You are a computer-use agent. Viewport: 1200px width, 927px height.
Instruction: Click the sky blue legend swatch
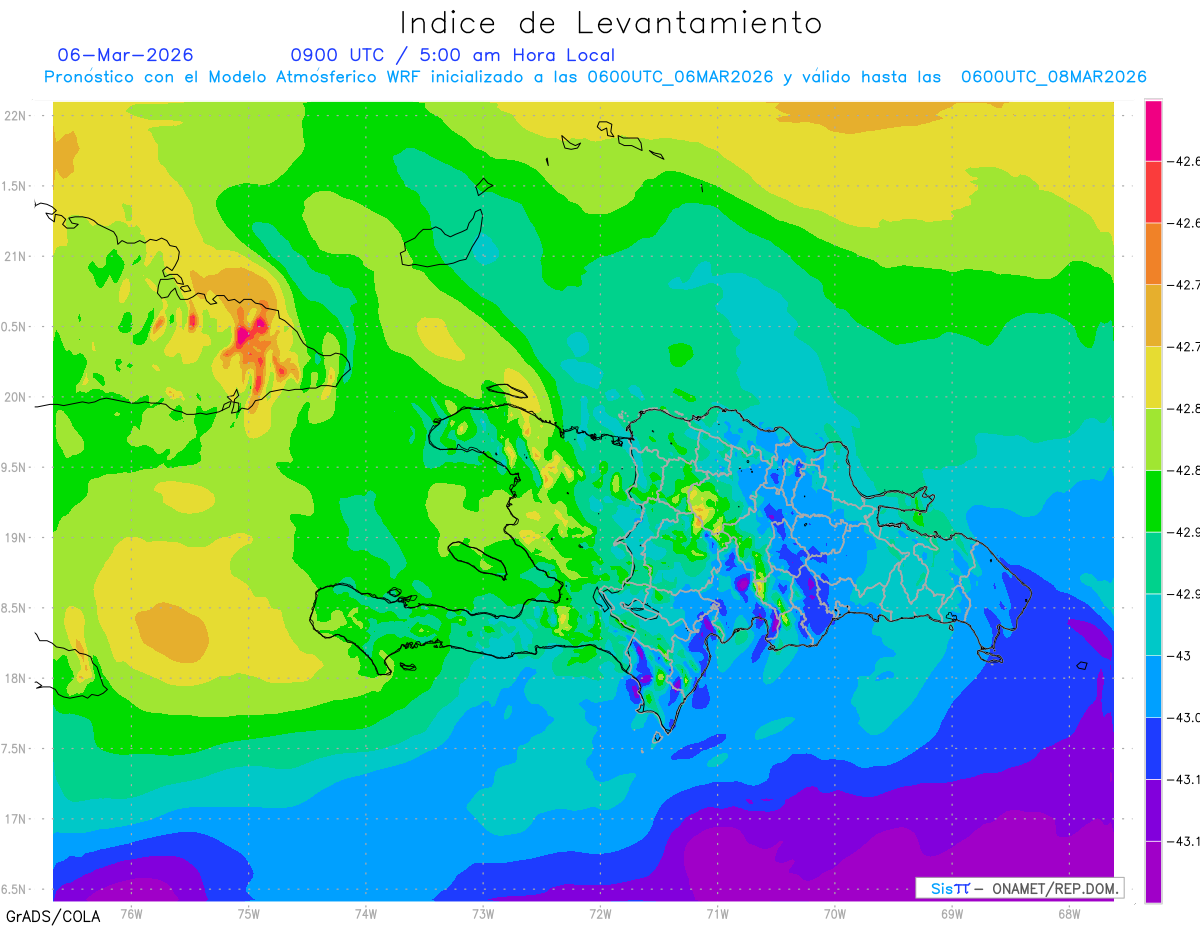(x=1153, y=687)
